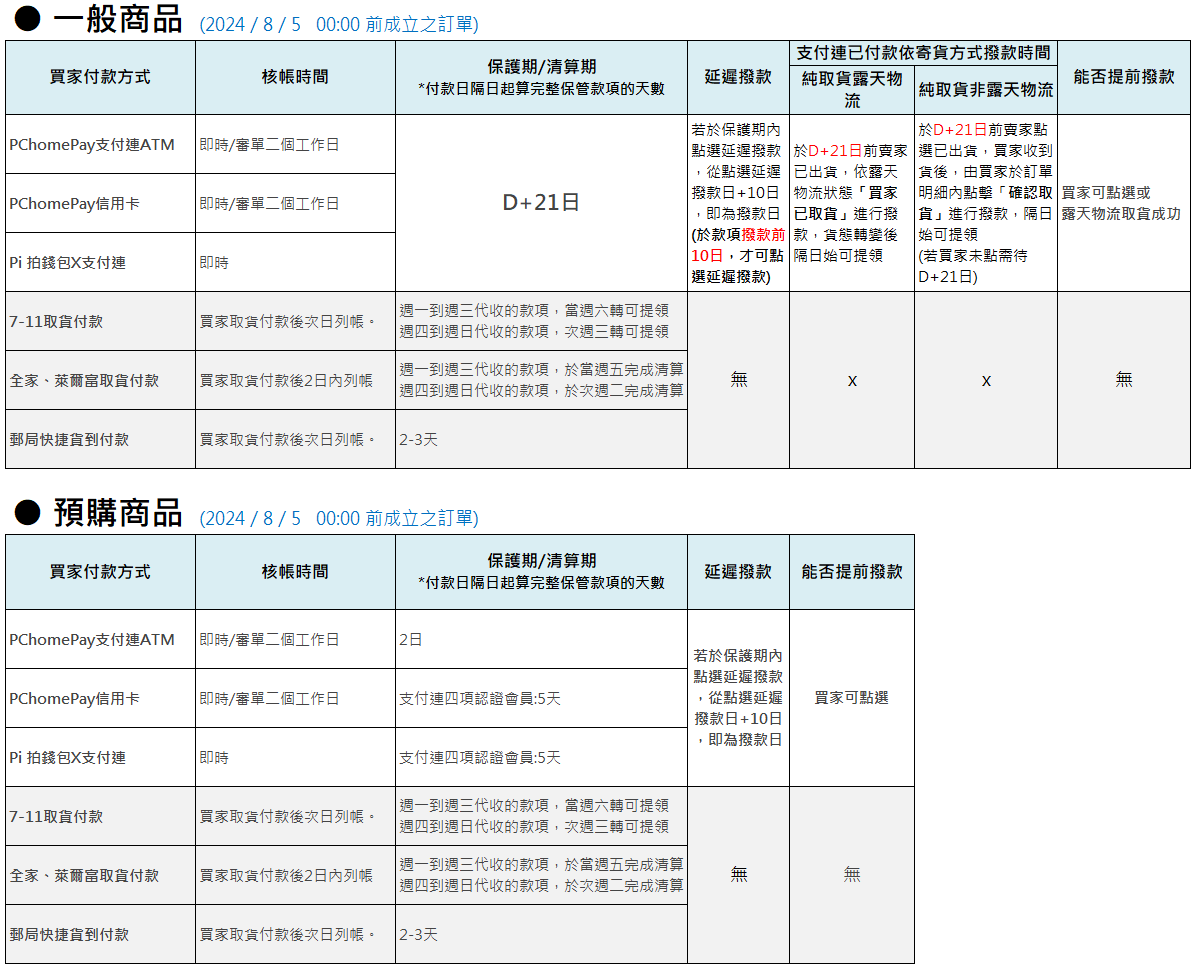
Task: Click blue date note next to 預購商品 heading
Action: click(339, 518)
